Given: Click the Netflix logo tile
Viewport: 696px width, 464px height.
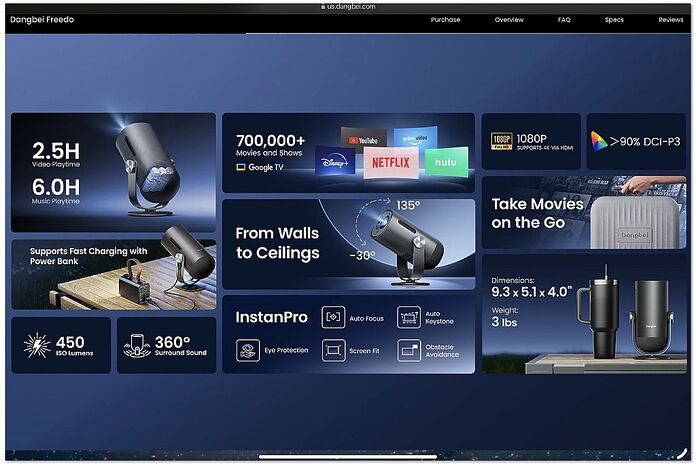Looking at the screenshot, I should click(x=391, y=163).
